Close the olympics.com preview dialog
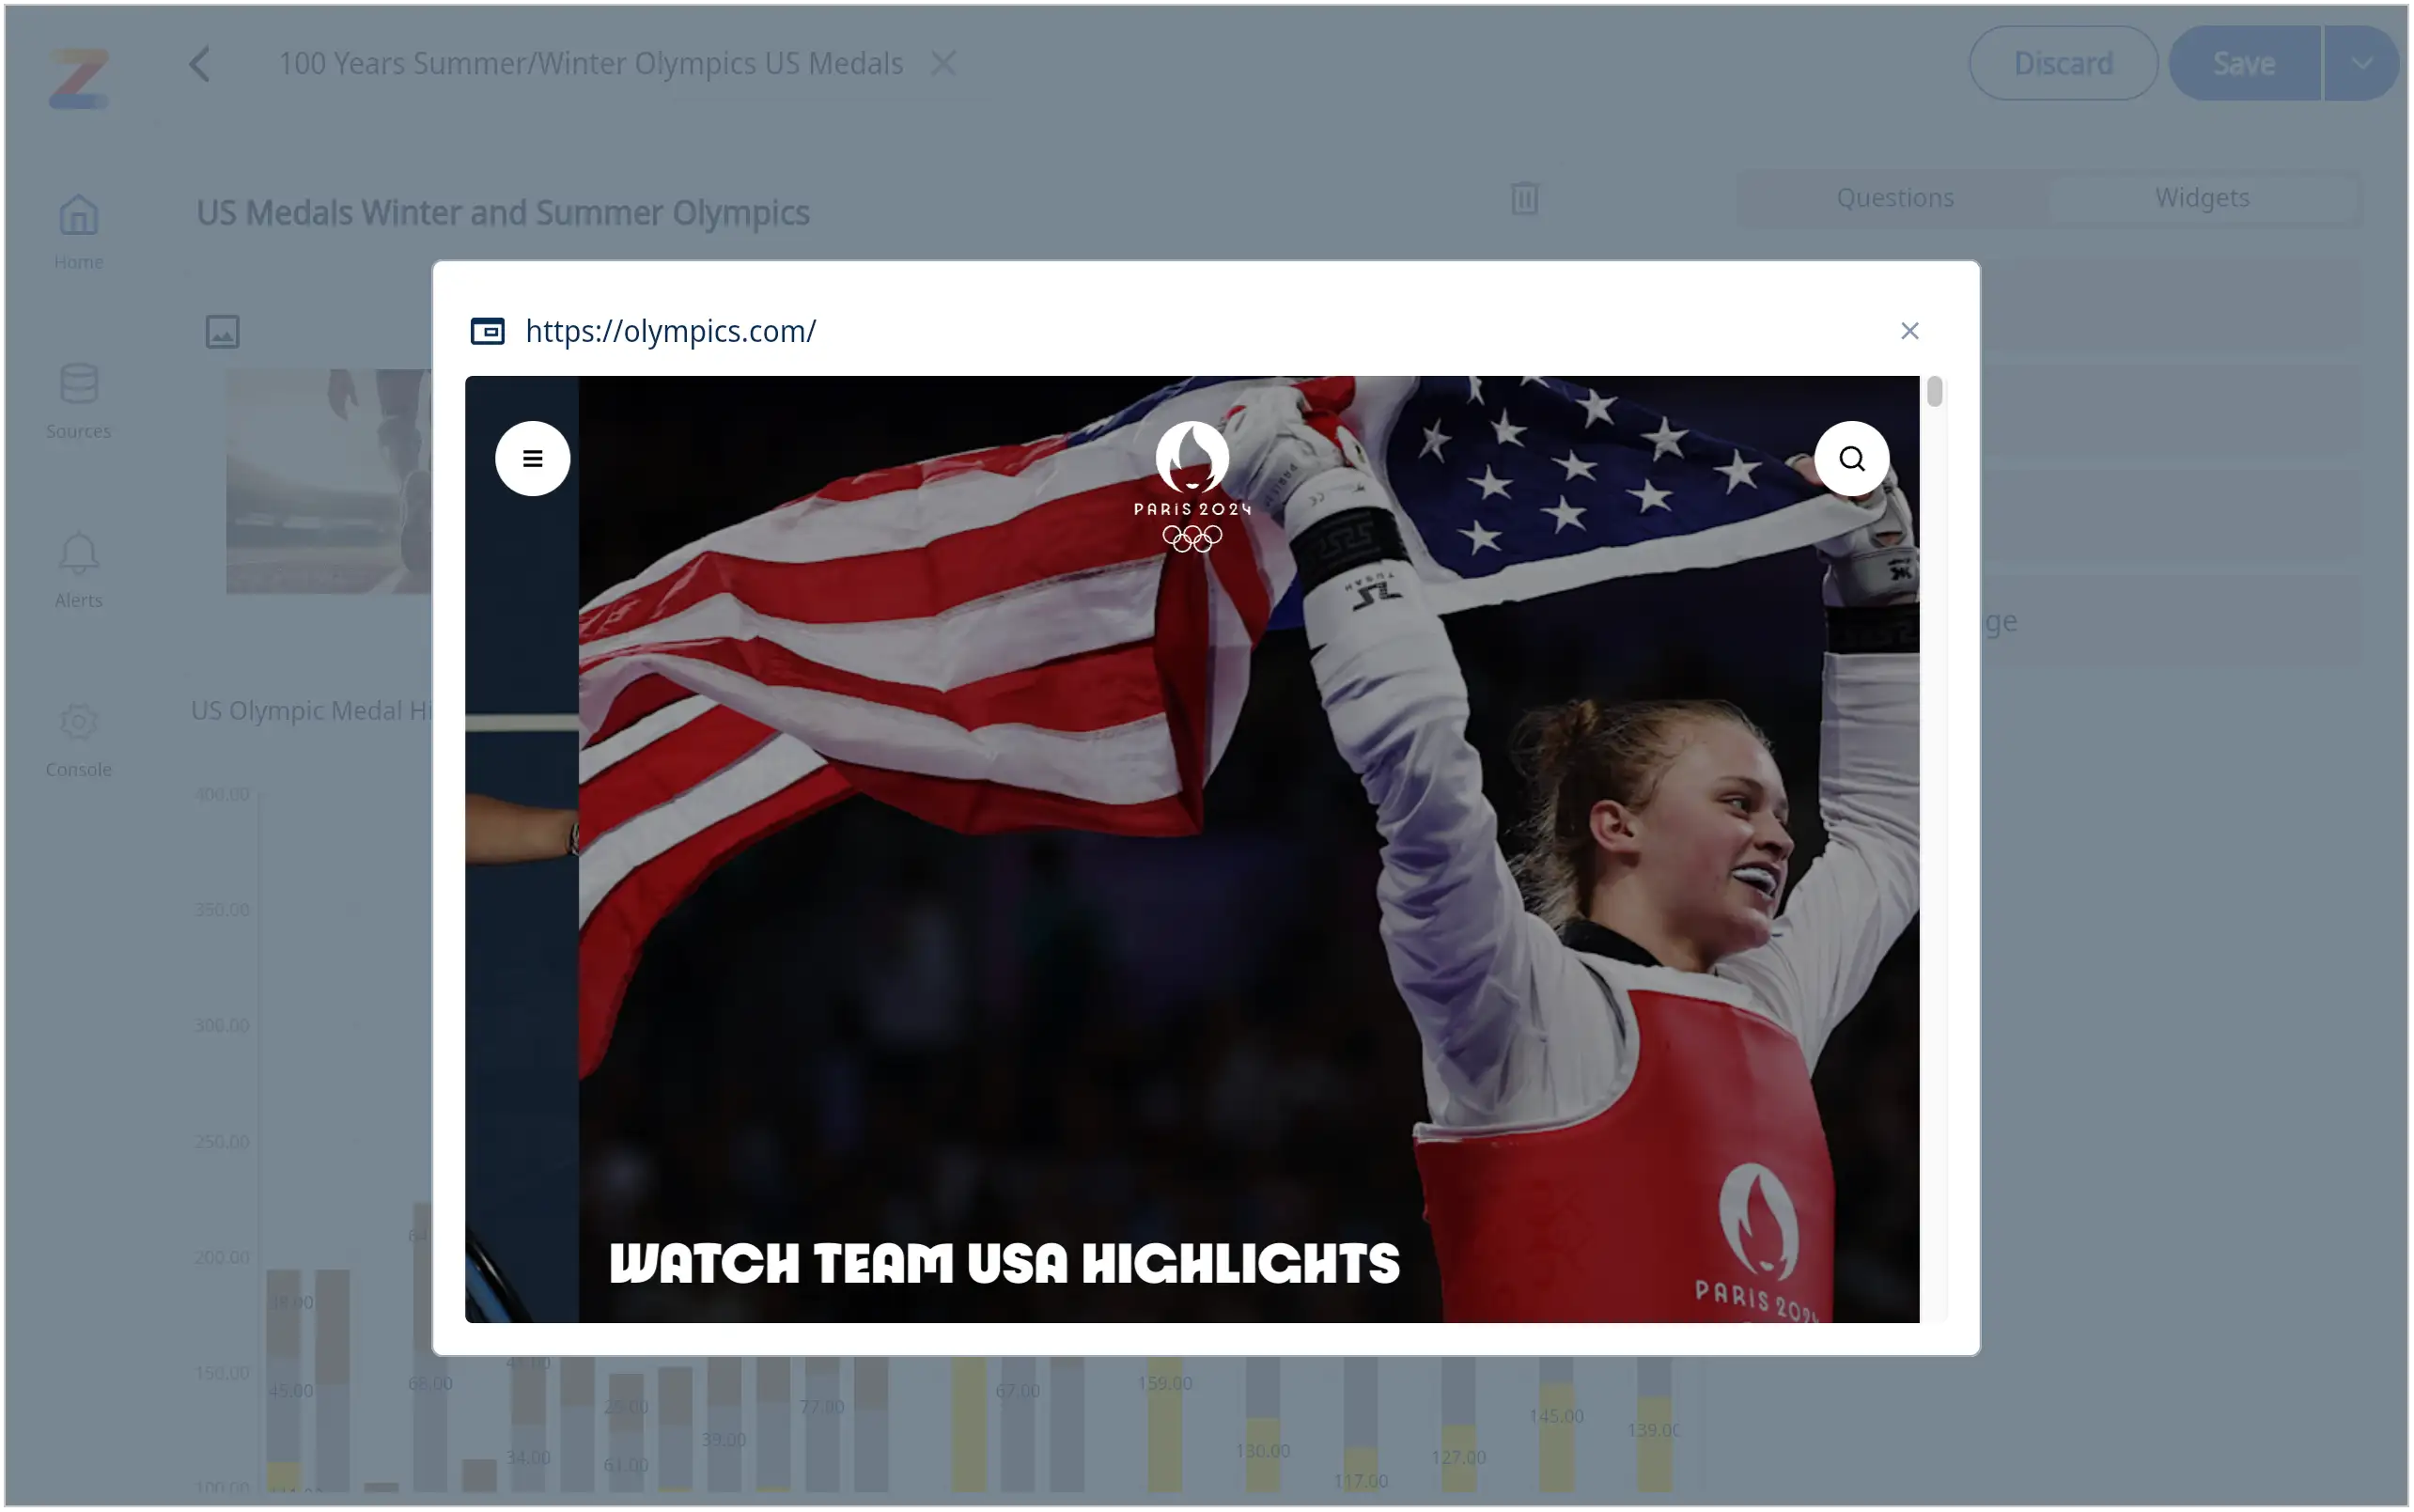This screenshot has height=1512, width=2414. coord(1909,330)
